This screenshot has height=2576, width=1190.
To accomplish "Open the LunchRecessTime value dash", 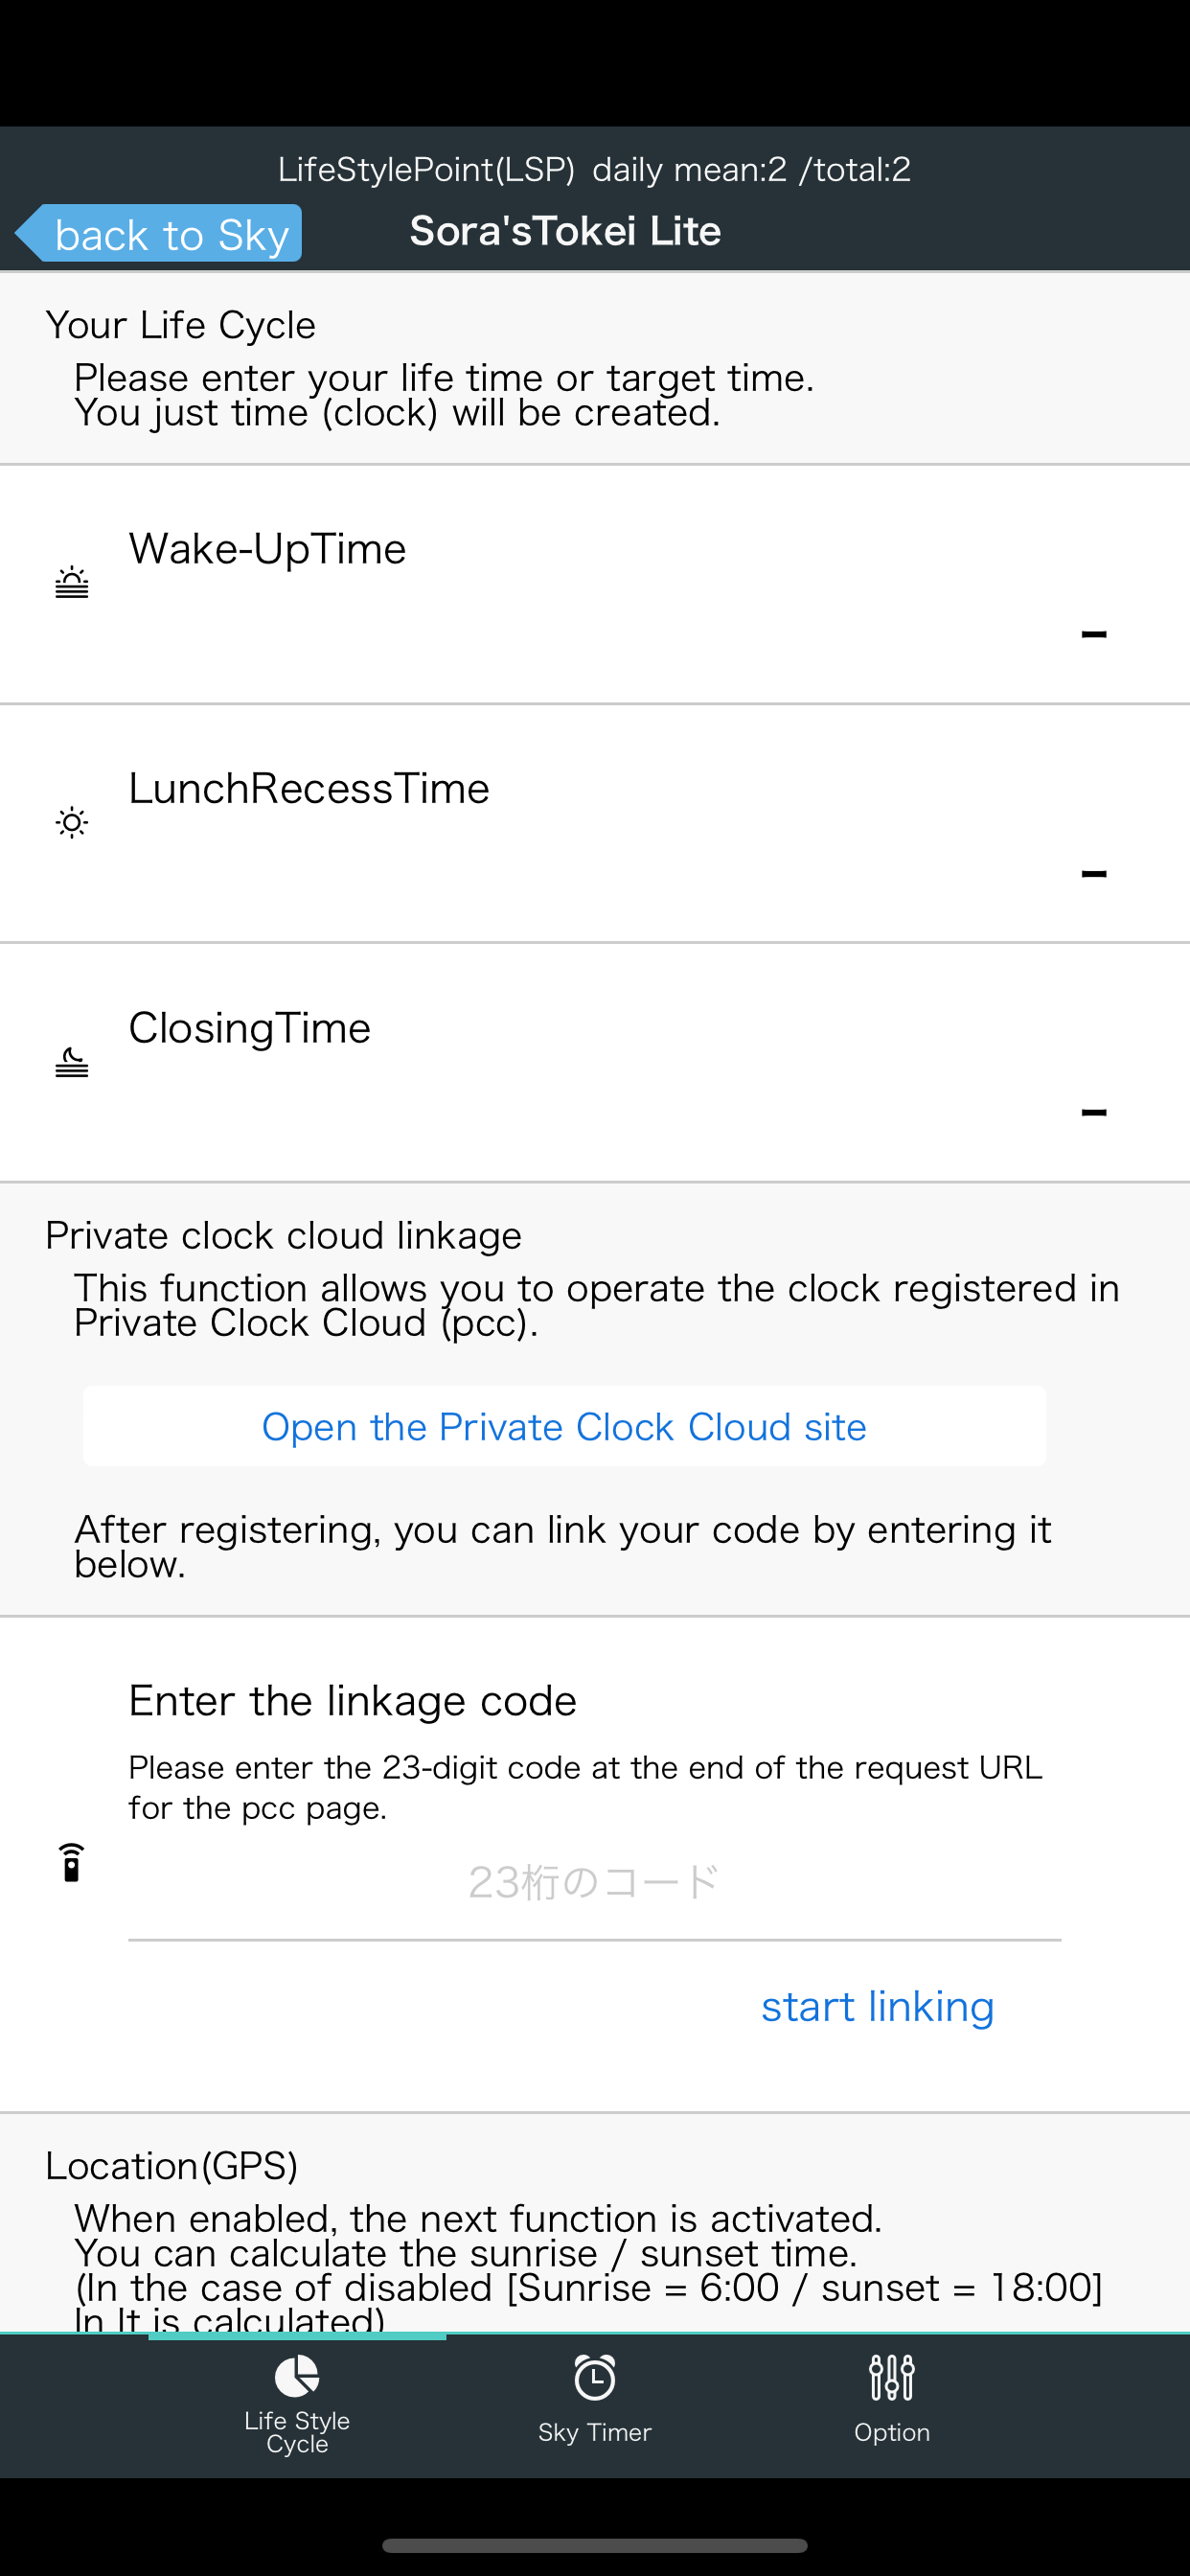I will [x=1094, y=873].
